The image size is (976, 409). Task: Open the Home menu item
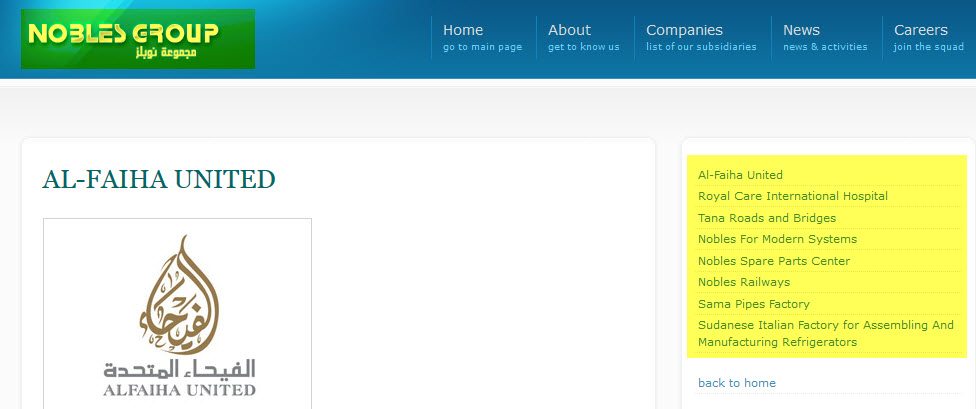482,38
